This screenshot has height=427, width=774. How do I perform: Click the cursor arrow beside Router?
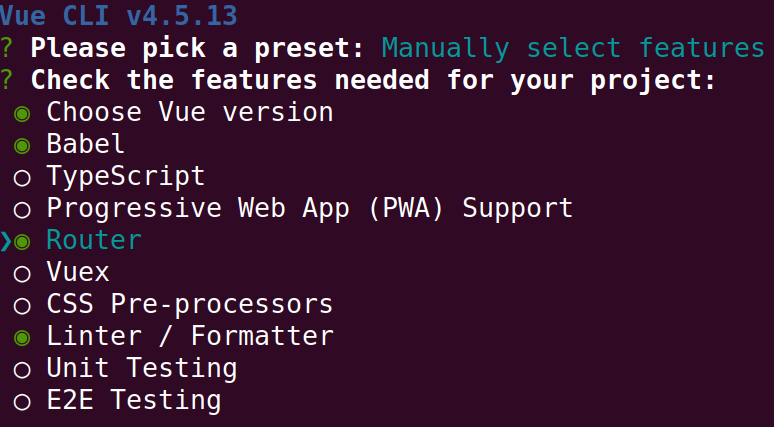(x=6, y=241)
